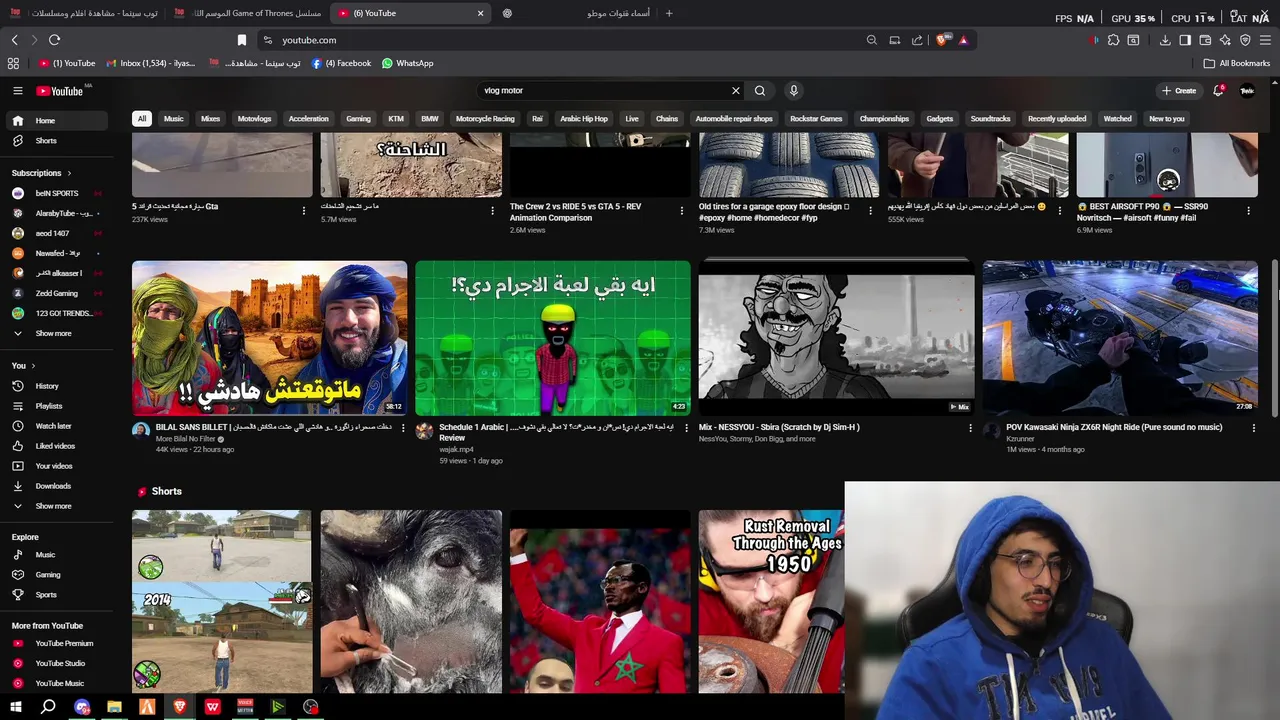
Task: Open browser downloads icon
Action: 1165,40
